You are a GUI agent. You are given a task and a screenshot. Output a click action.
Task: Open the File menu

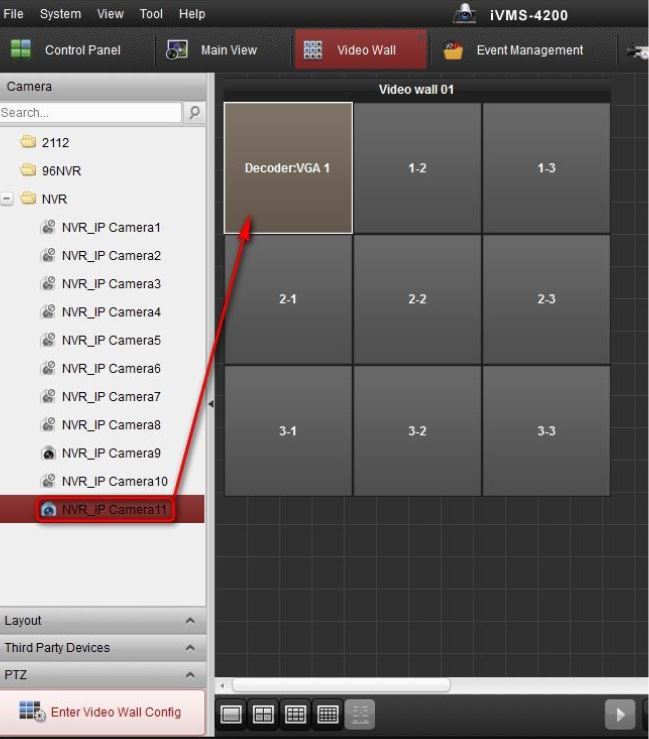[x=13, y=14]
